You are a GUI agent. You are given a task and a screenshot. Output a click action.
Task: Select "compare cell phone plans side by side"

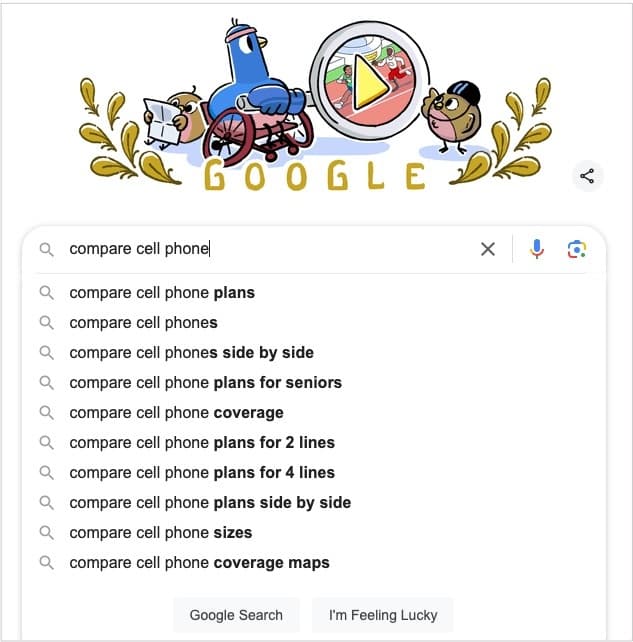coord(210,503)
